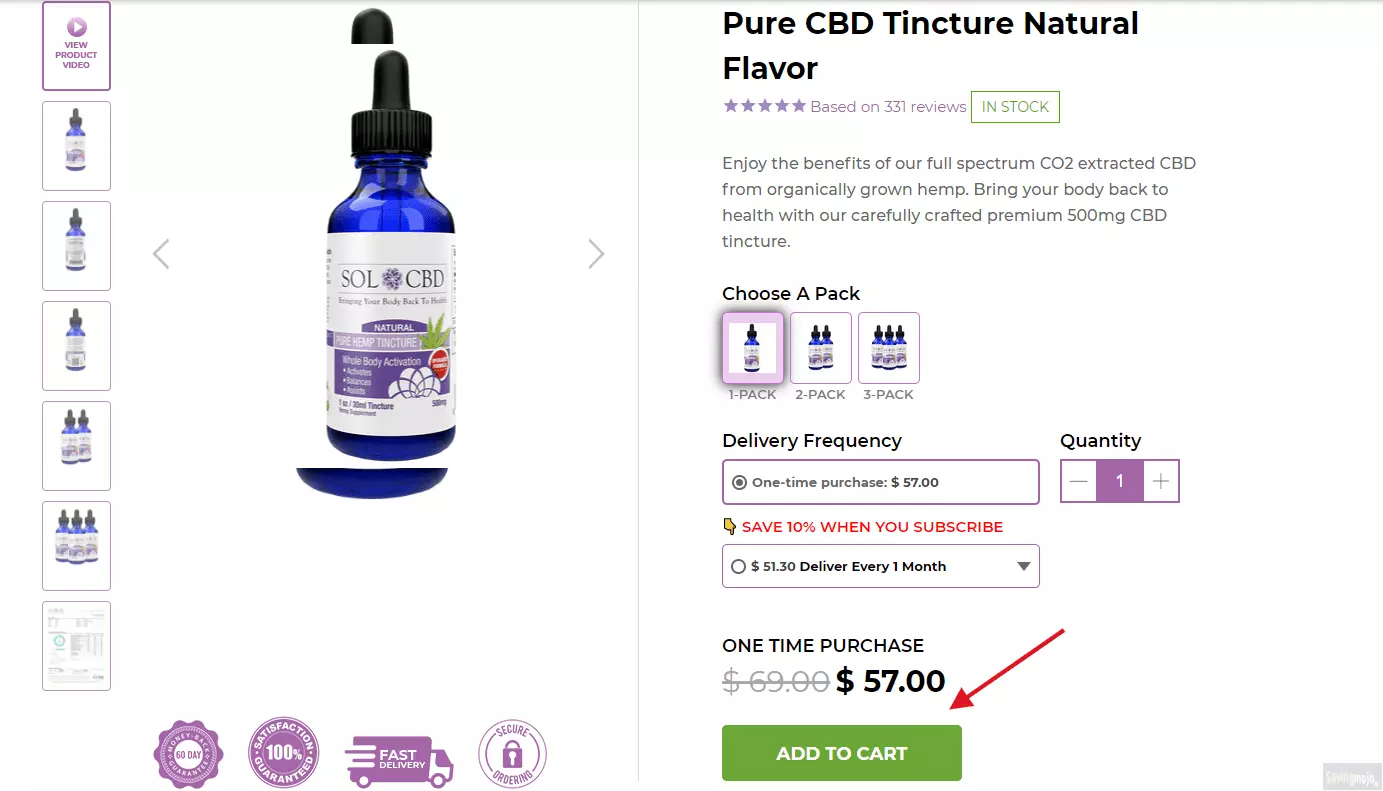Image resolution: width=1383 pixels, height=791 pixels.
Task: Play the View Product Video thumbnail
Action: (x=76, y=46)
